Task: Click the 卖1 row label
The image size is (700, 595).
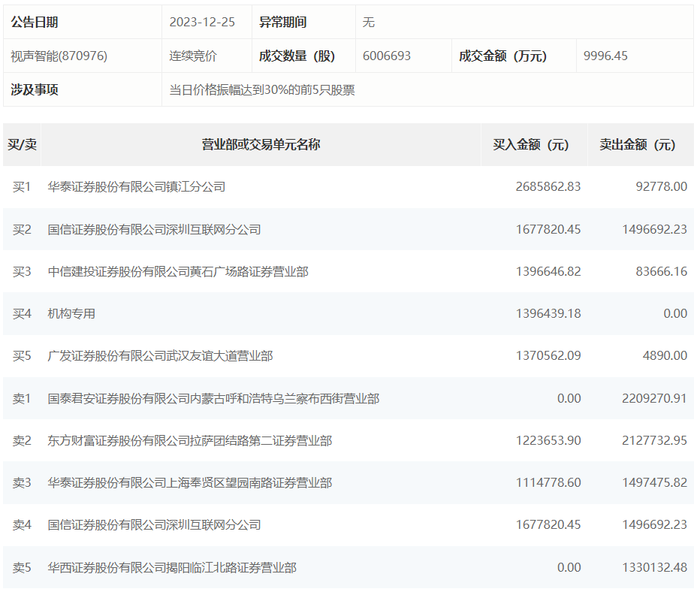Action: pos(21,398)
